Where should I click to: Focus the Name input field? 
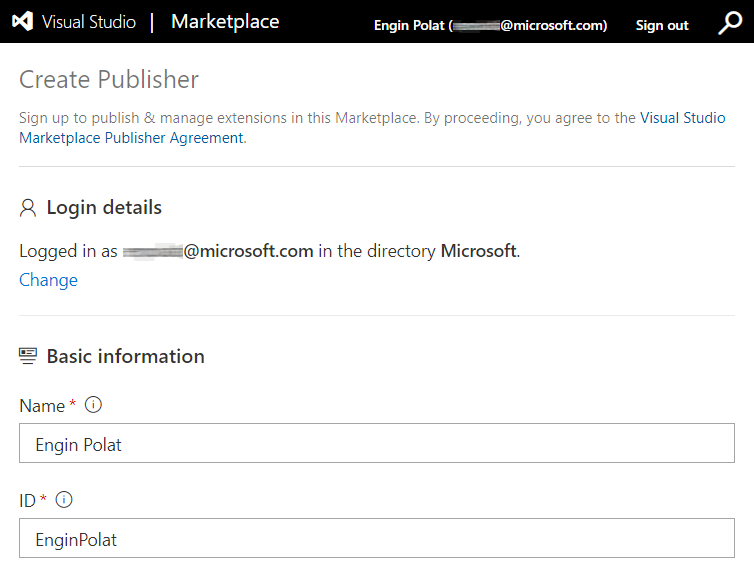tap(377, 443)
